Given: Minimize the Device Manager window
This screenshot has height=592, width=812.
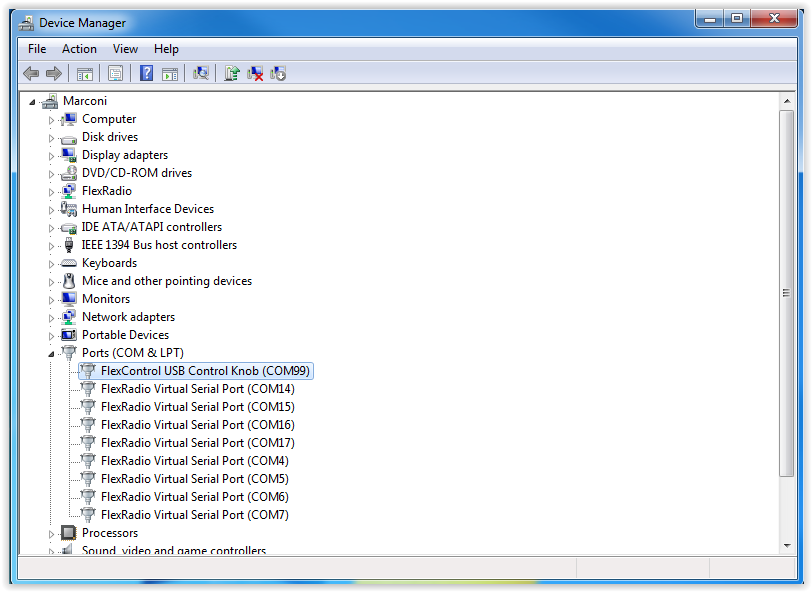Looking at the screenshot, I should 709,19.
